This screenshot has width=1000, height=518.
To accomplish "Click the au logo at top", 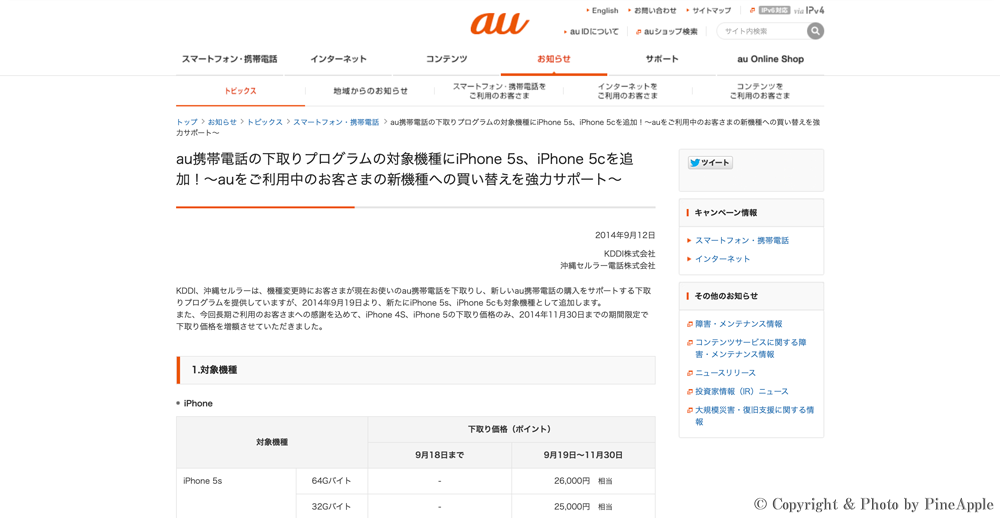I will (499, 23).
